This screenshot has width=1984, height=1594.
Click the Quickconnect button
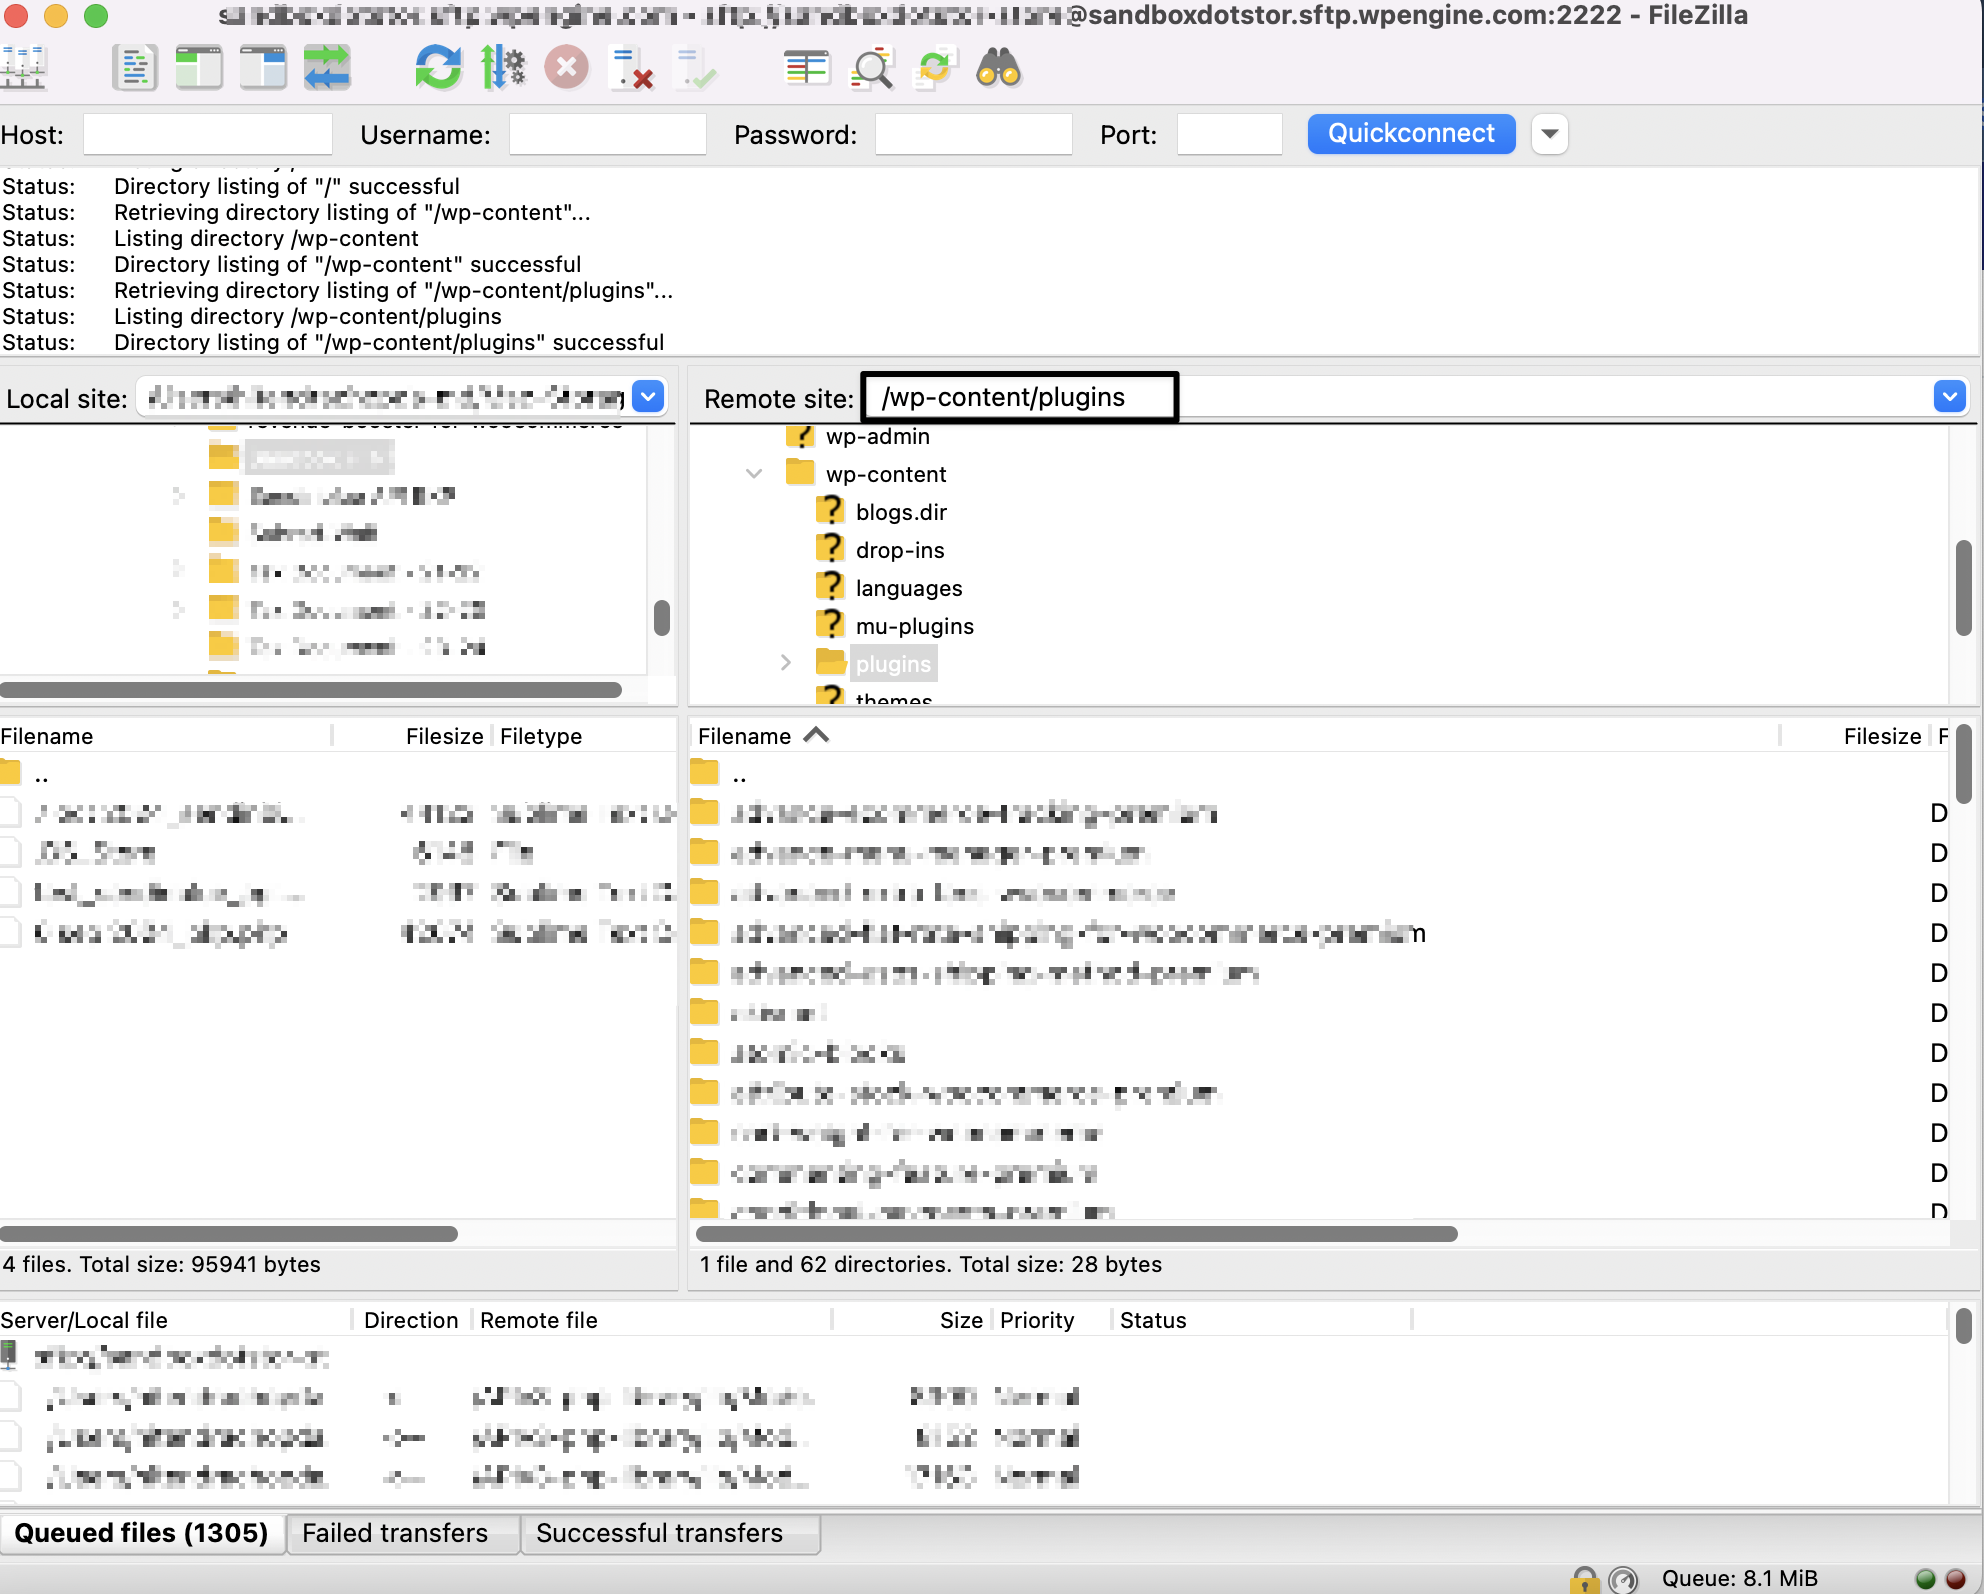tap(1411, 134)
